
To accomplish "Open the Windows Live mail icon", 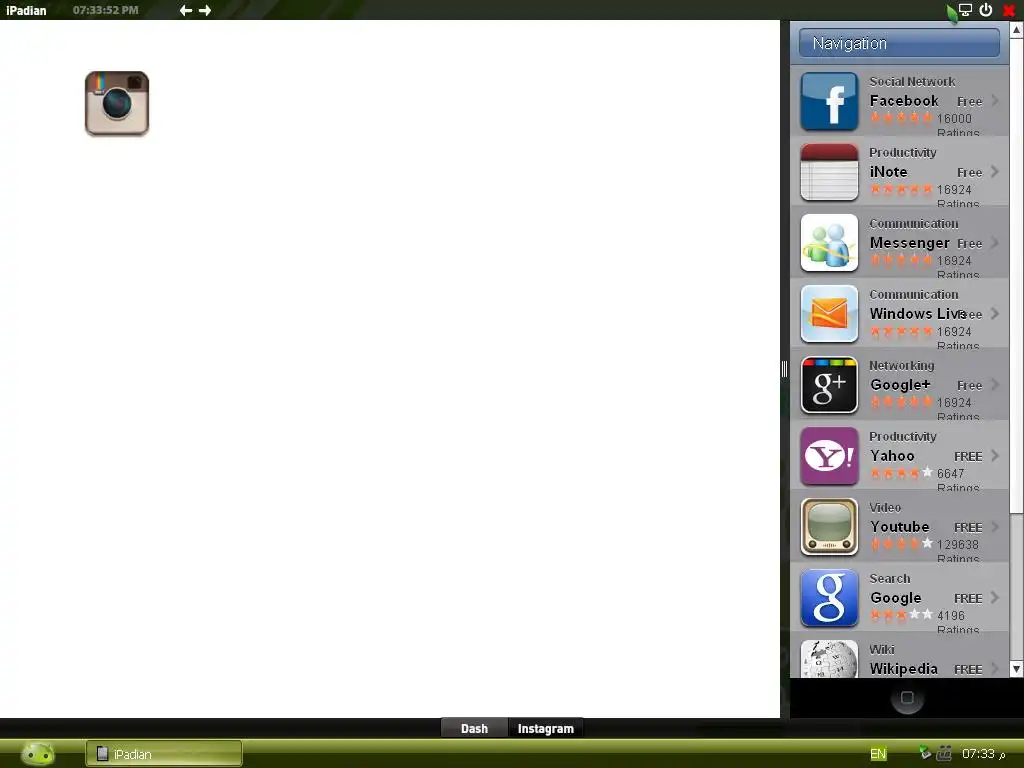I will coord(829,314).
